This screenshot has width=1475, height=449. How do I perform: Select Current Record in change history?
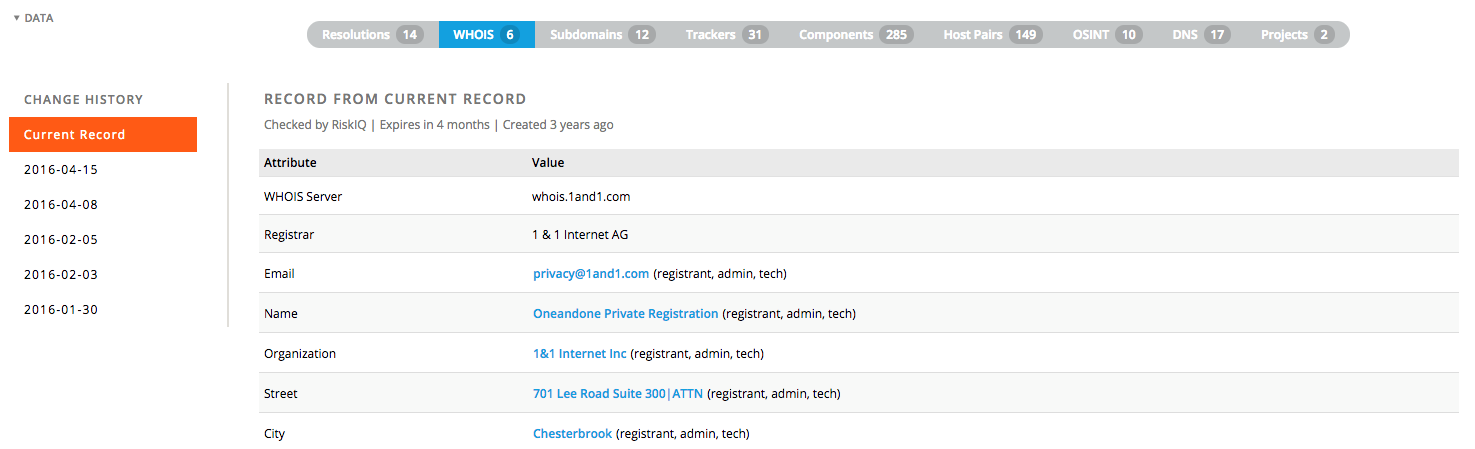click(x=103, y=135)
